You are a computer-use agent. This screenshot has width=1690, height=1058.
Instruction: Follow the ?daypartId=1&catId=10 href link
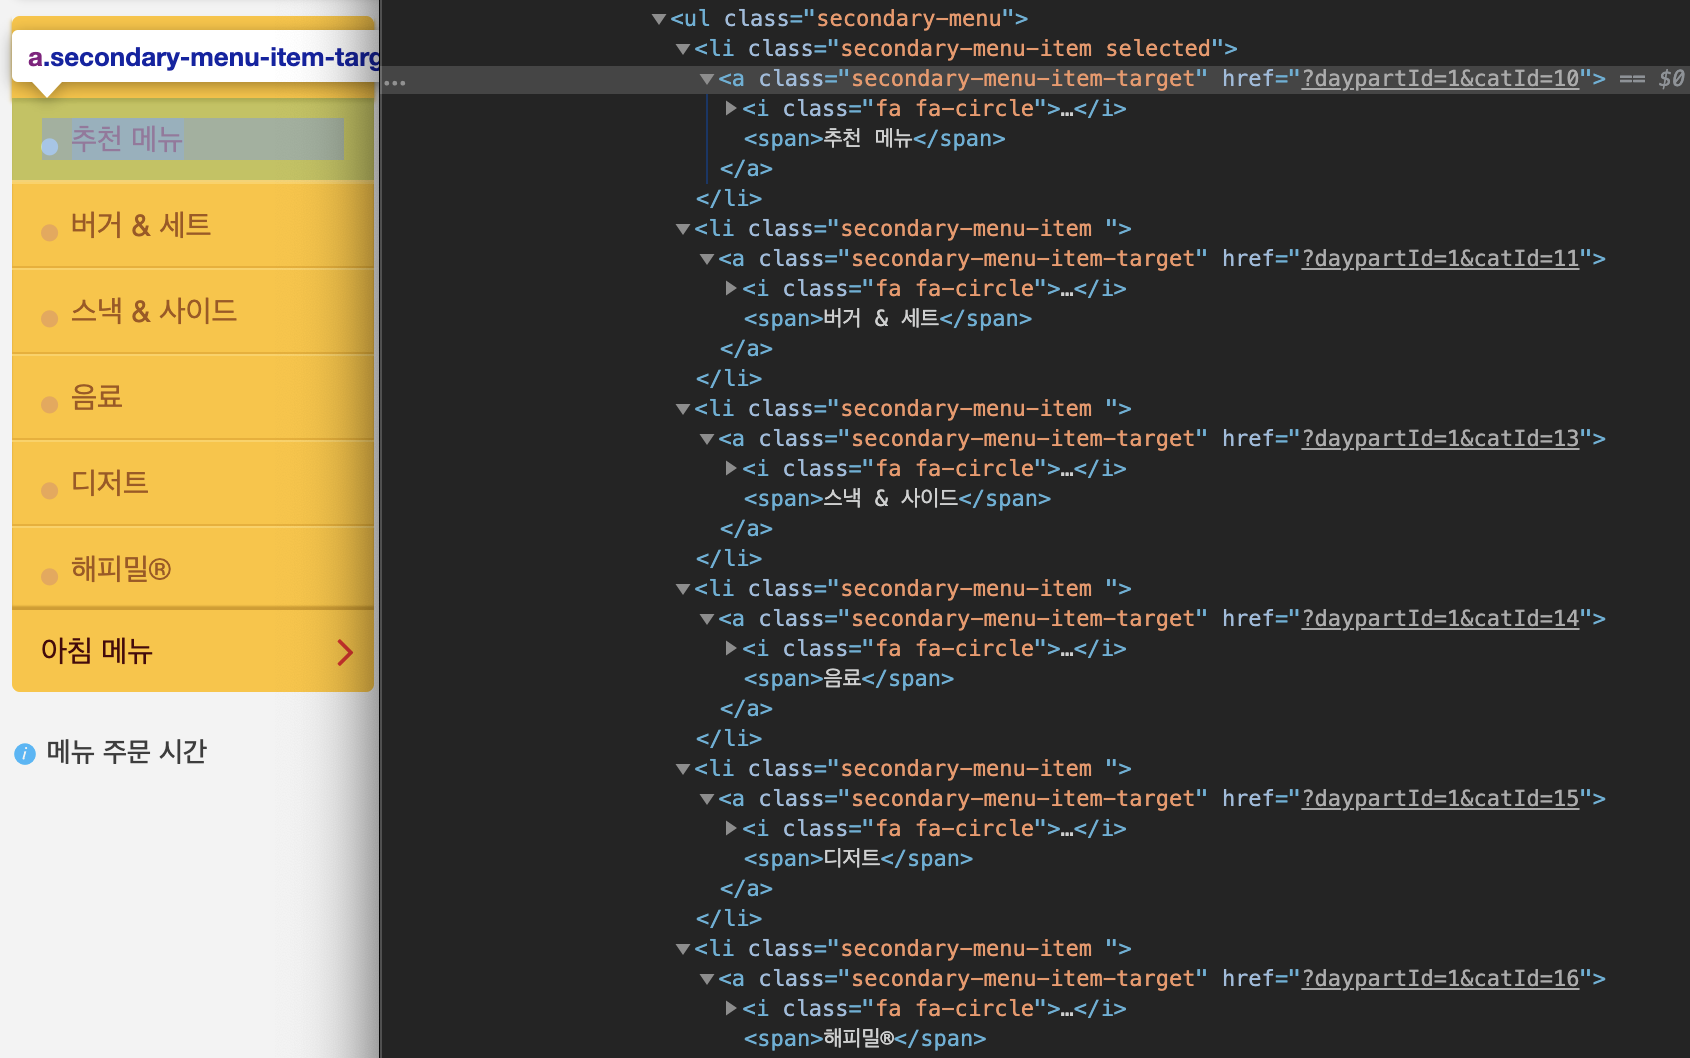point(1440,79)
